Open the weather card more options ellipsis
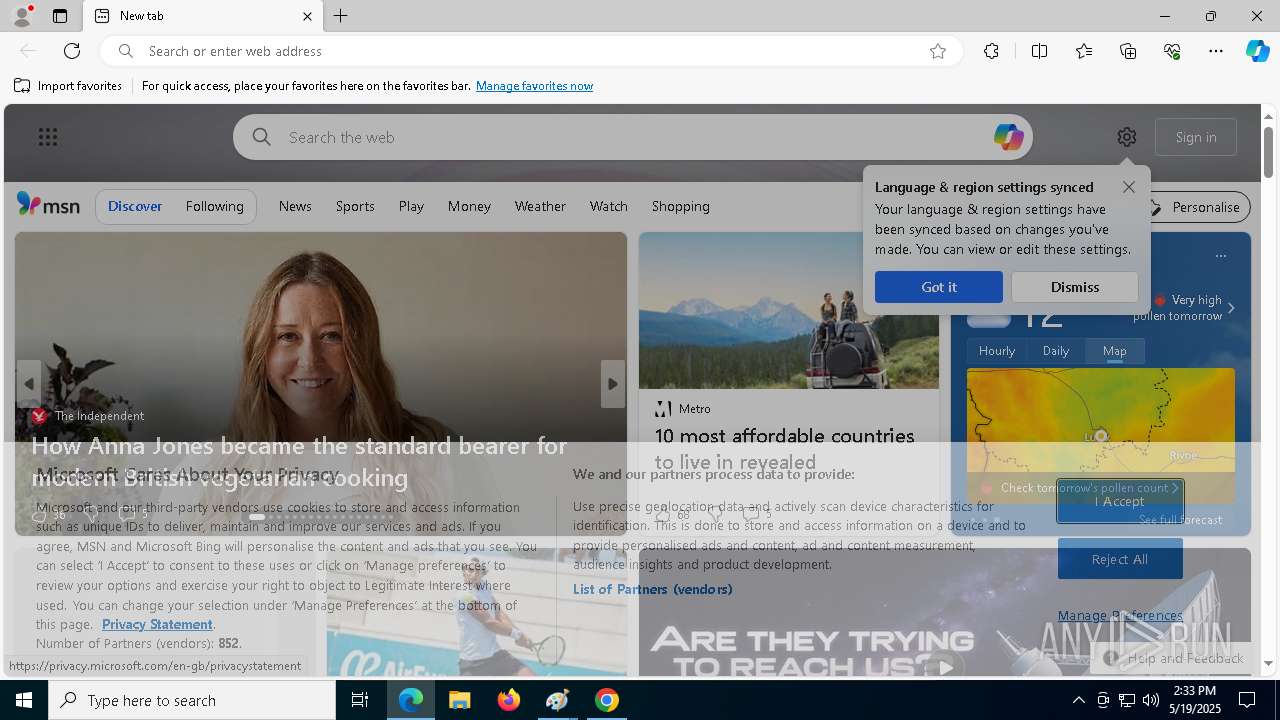The image size is (1280, 720). (1221, 256)
